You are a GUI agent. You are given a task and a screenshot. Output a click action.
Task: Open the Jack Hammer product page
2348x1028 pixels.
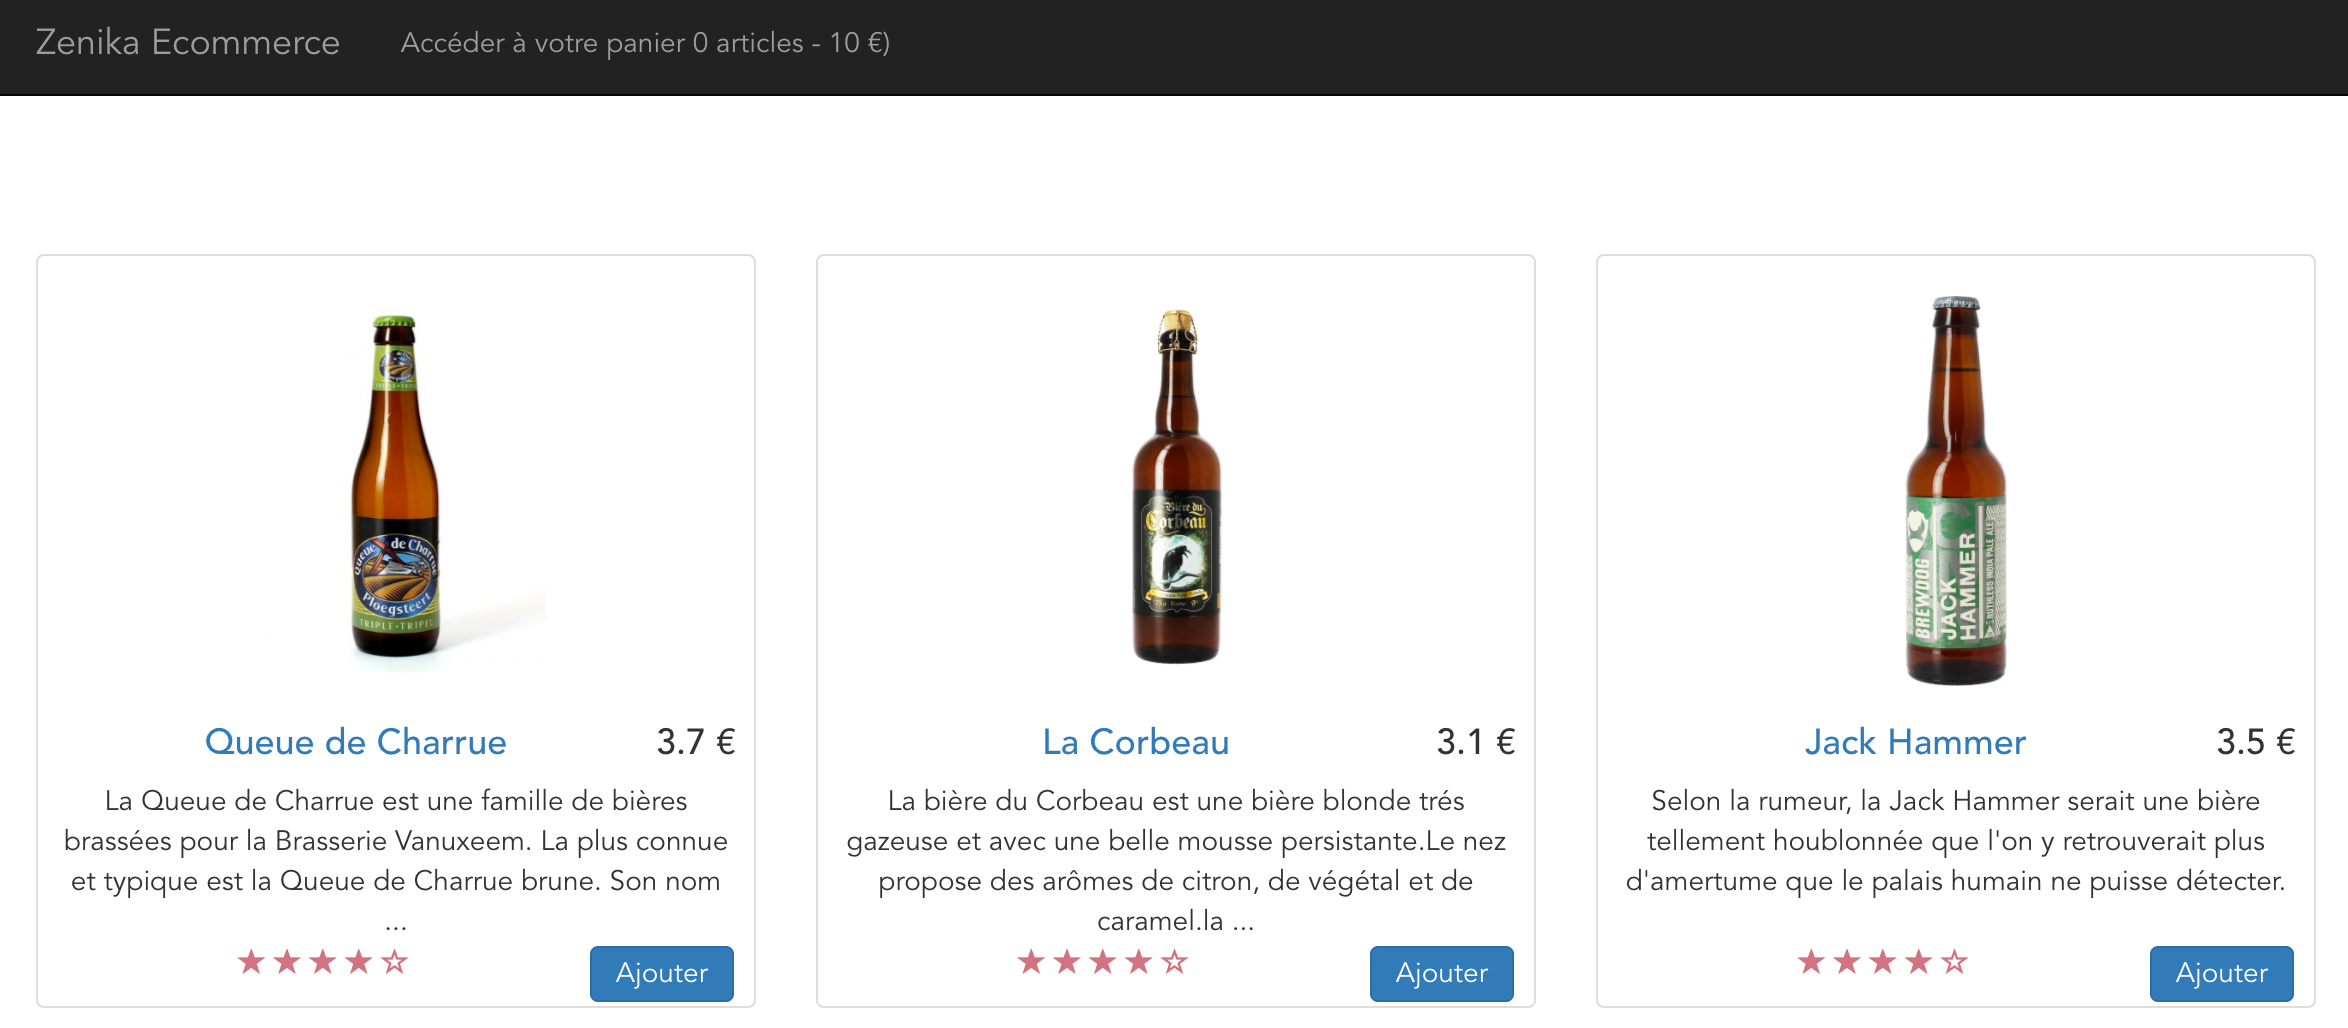coord(1915,742)
